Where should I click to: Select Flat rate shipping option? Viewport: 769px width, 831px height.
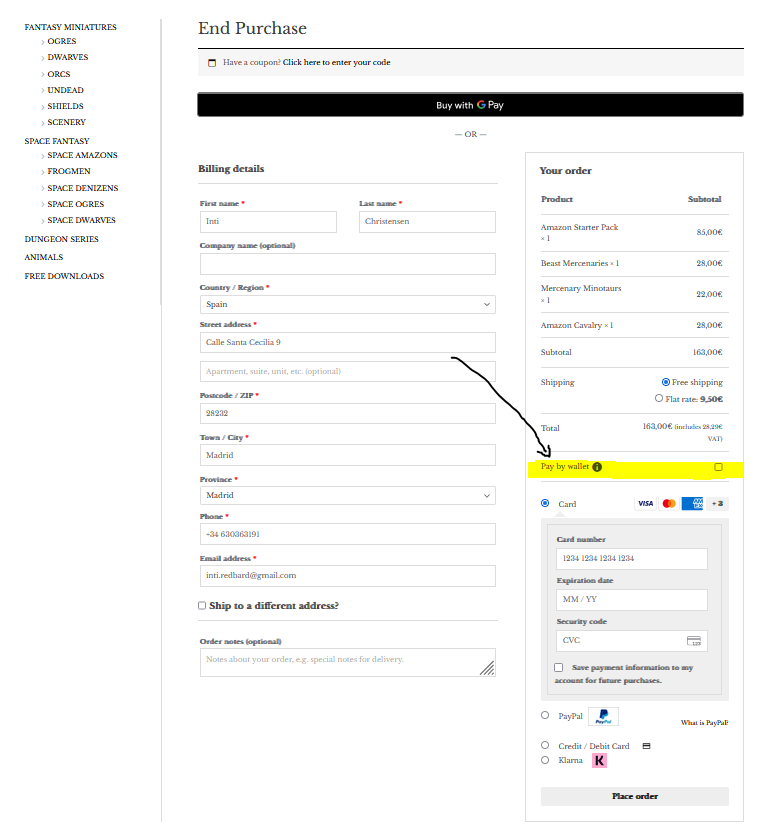[x=658, y=398]
